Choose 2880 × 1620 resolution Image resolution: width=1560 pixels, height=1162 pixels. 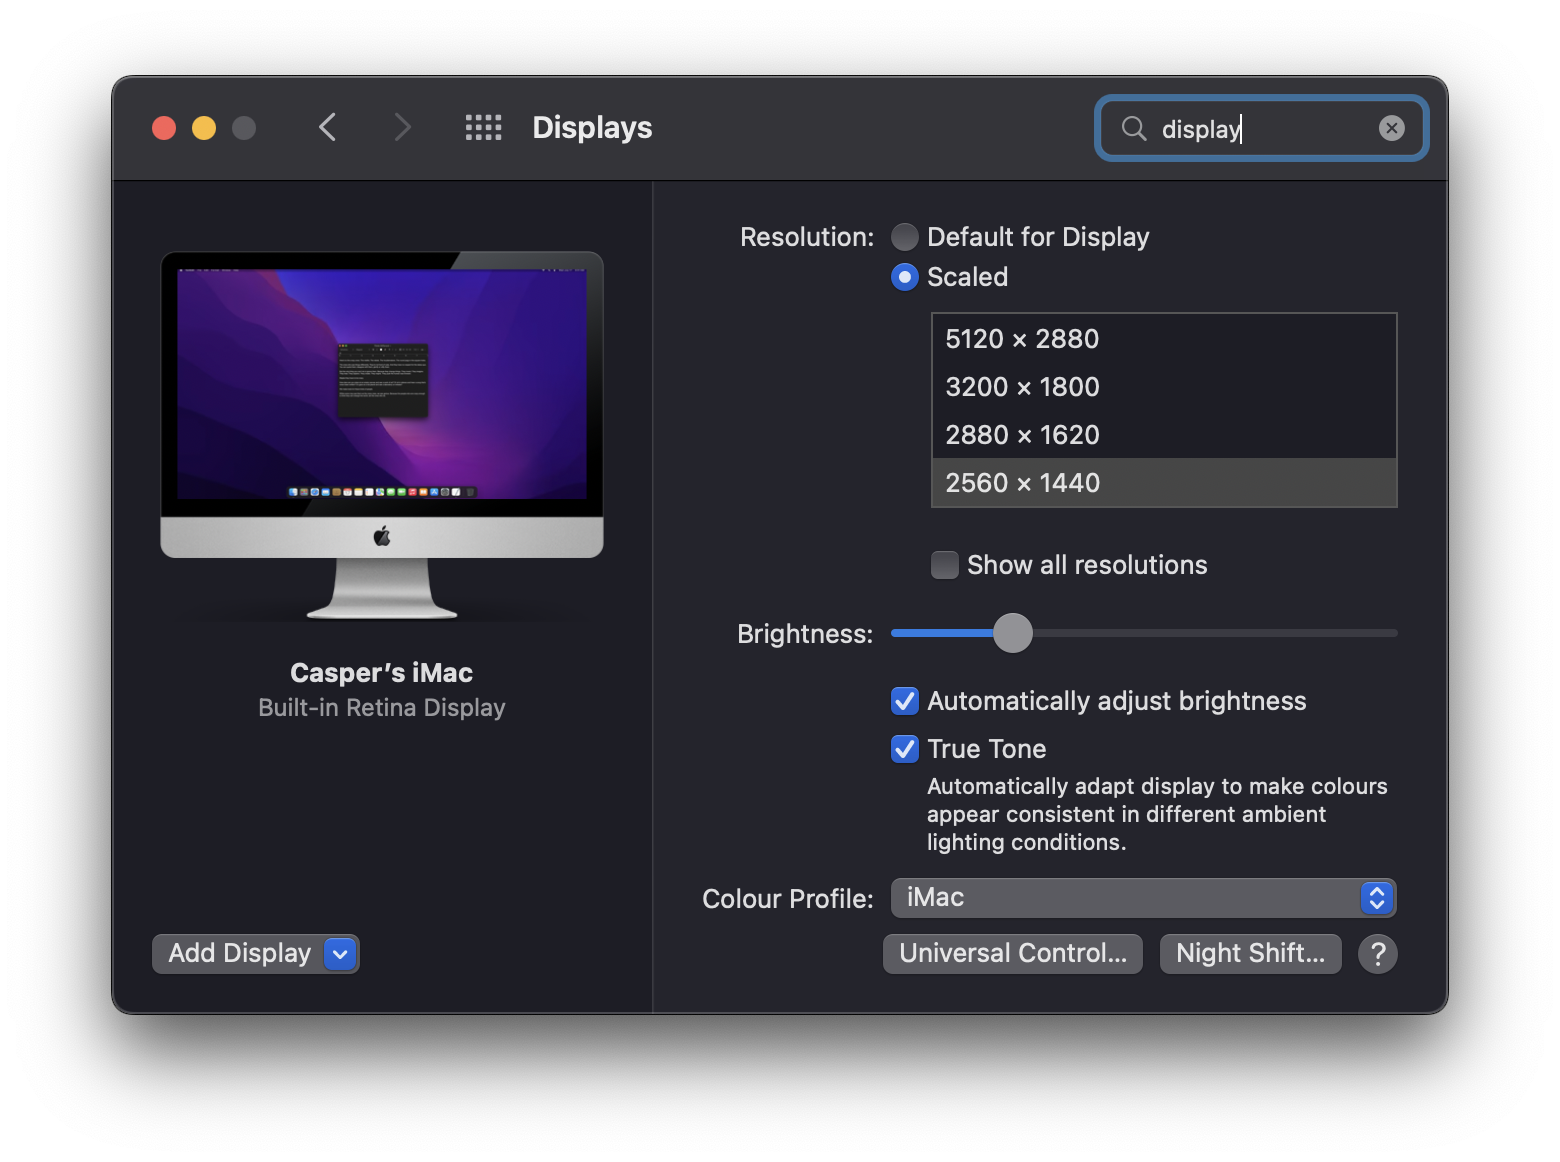1164,435
